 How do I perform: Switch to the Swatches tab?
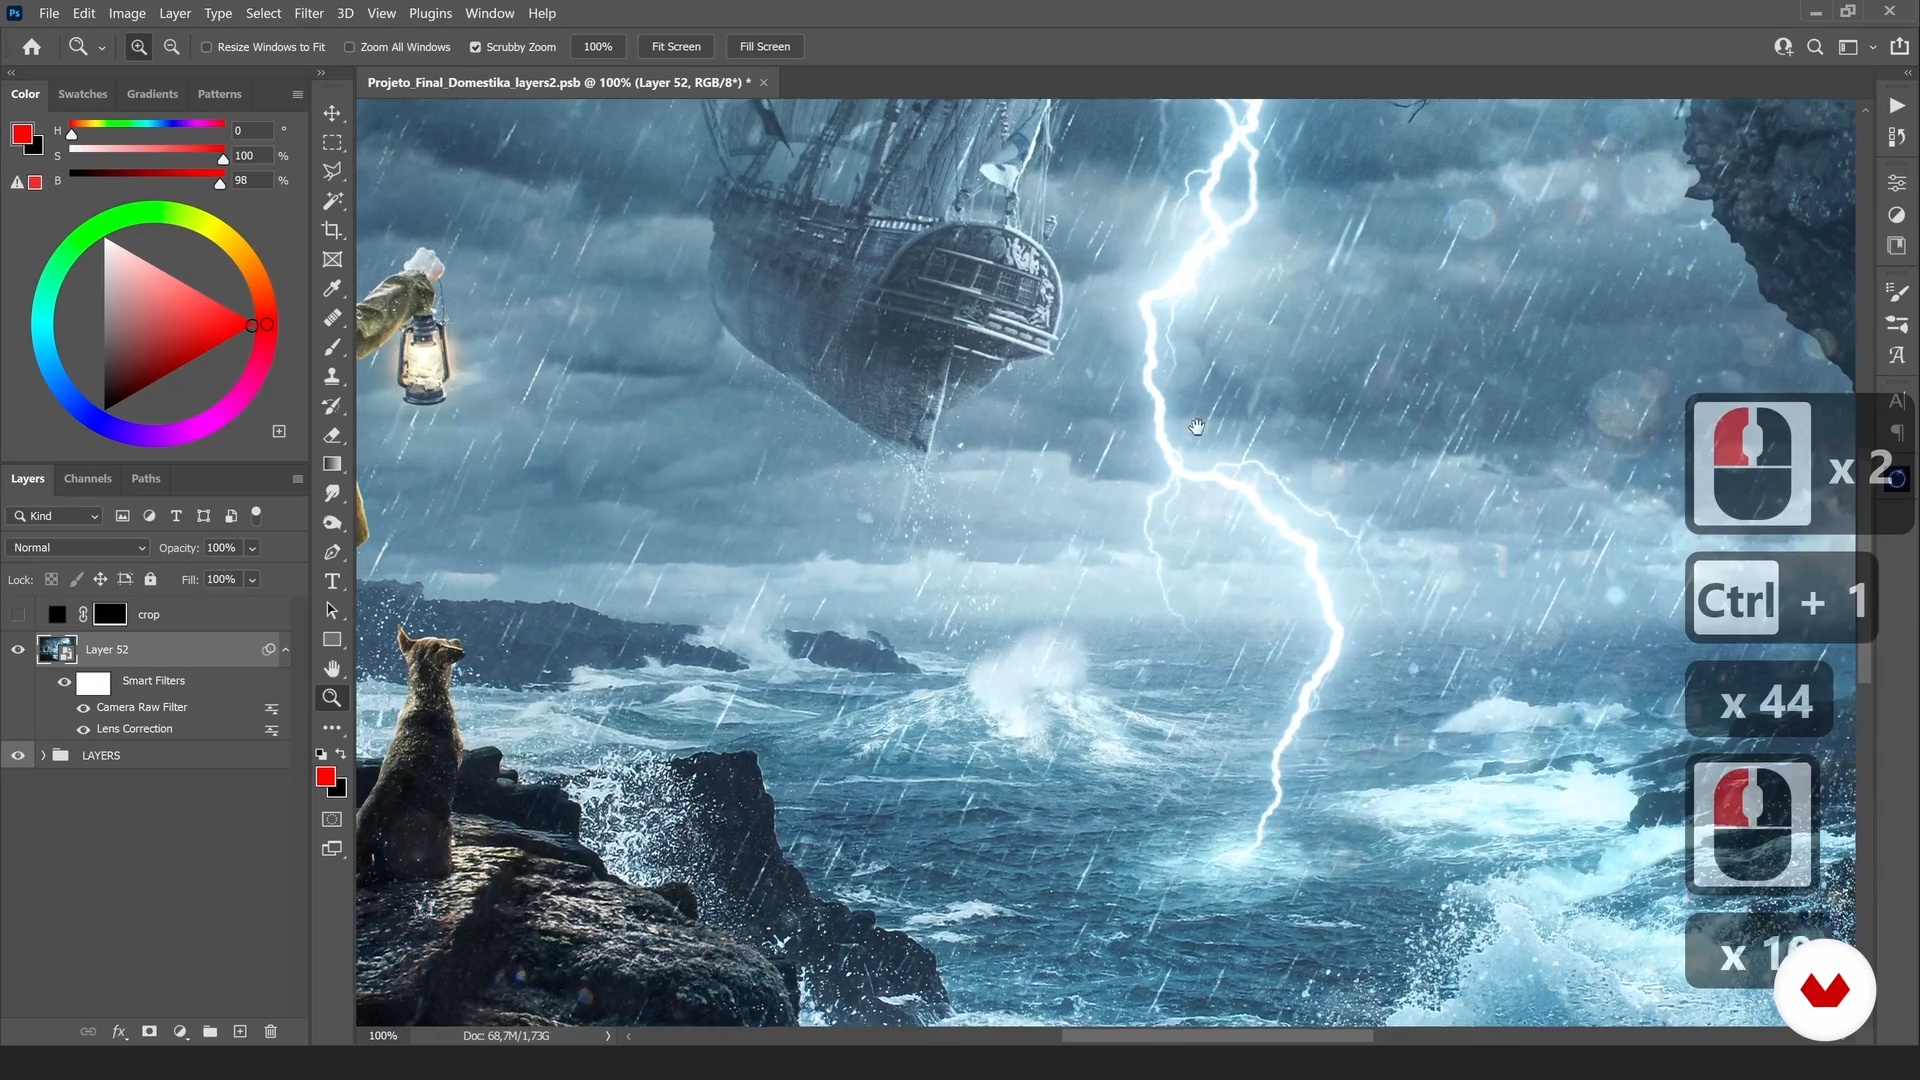click(82, 94)
